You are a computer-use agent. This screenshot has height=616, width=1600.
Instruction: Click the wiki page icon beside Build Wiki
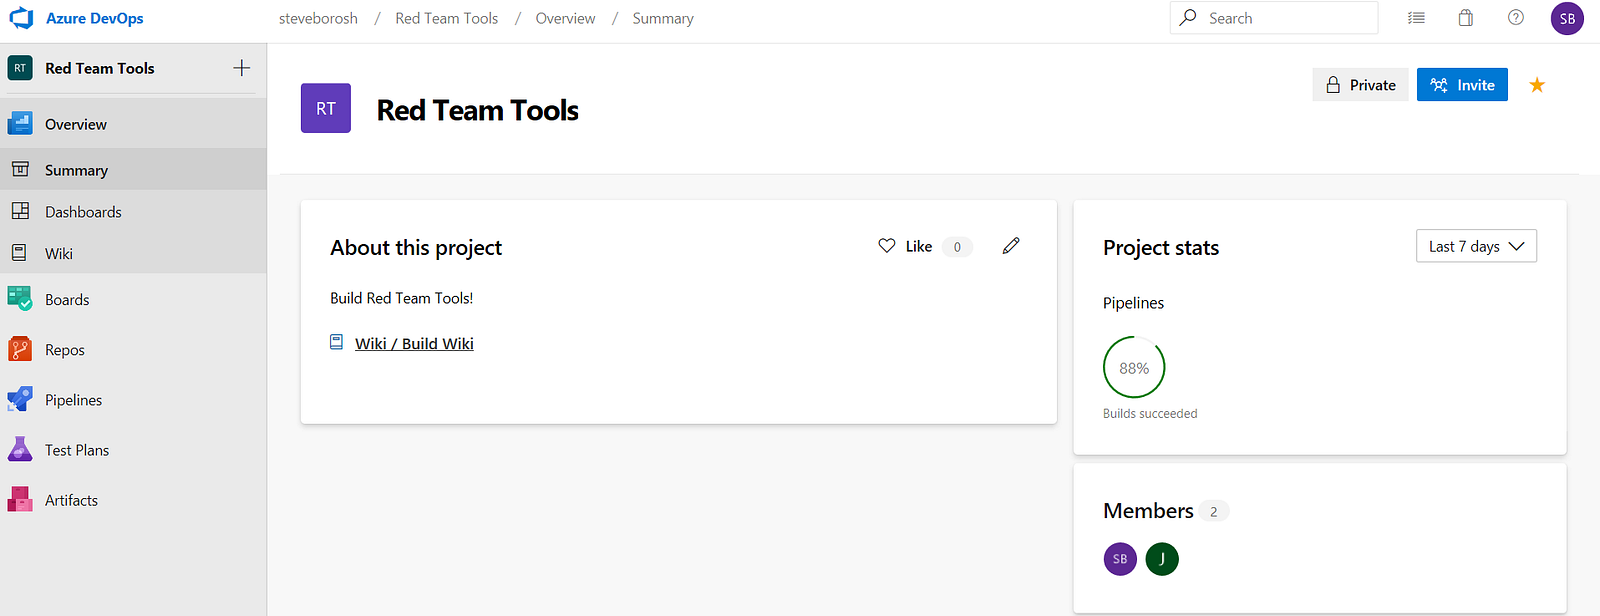click(337, 342)
